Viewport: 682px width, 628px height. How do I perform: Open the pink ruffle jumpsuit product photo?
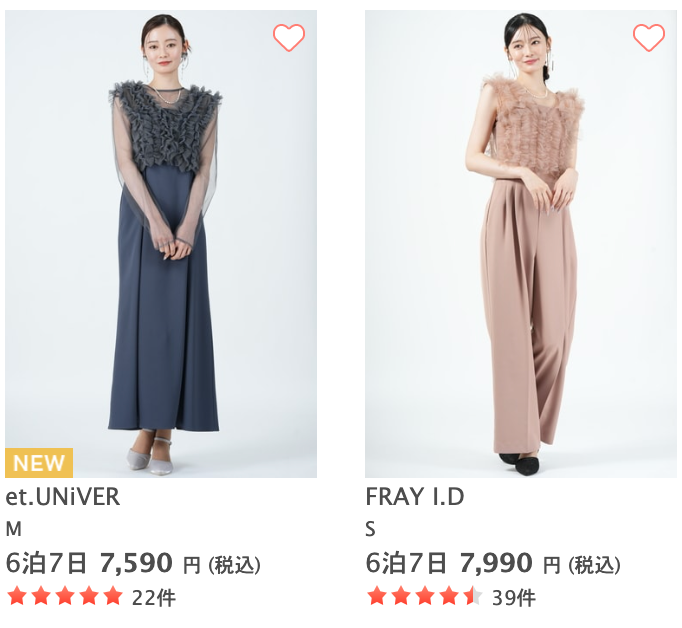[x=521, y=244]
